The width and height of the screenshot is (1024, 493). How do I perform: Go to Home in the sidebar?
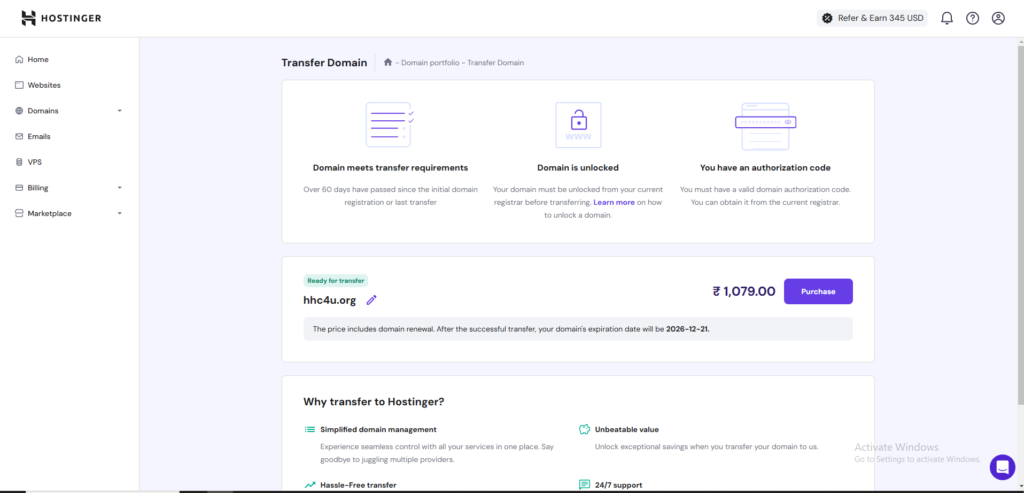click(x=38, y=59)
